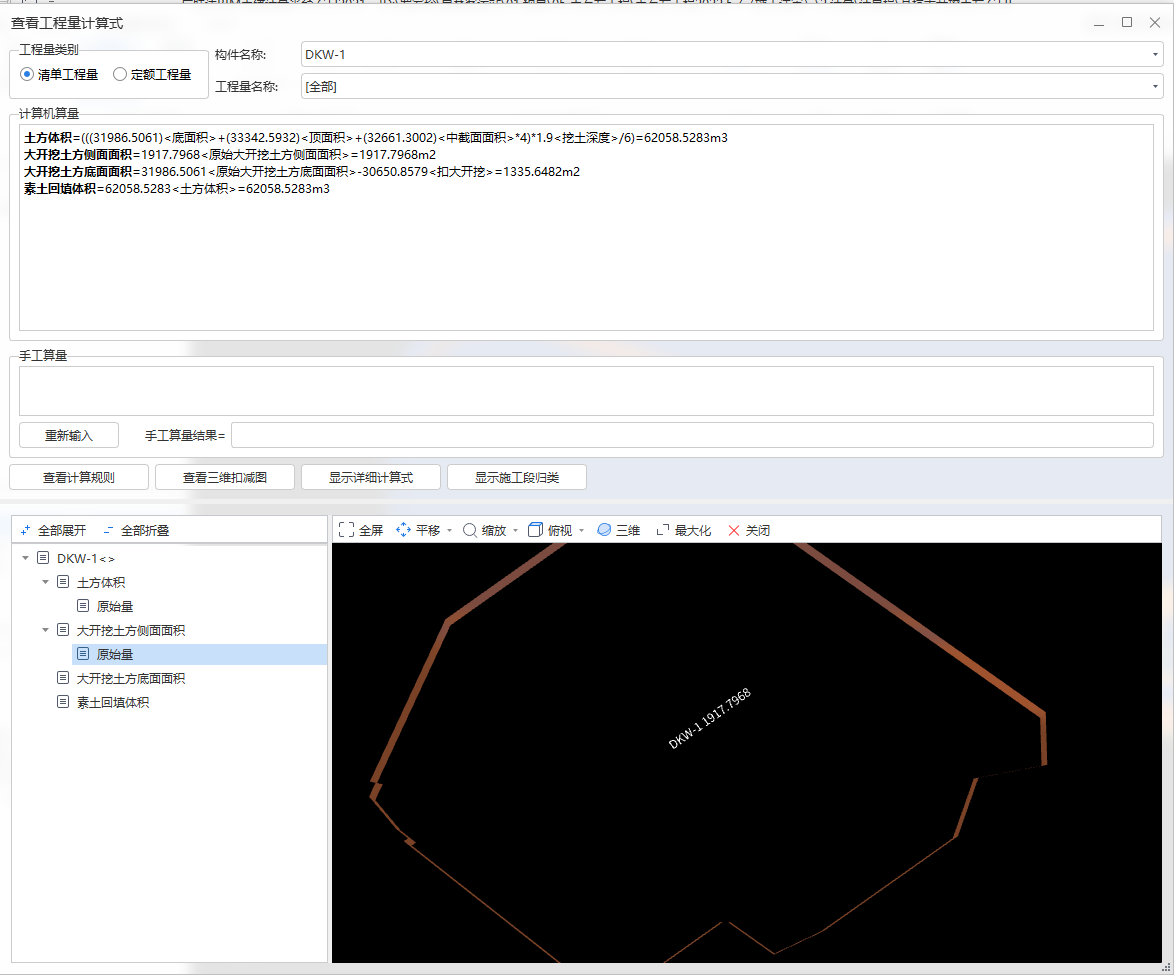1174x975 pixels.
Task: Click the 大开挖土方侧面面积=1917.7968 formula line
Action: tap(230, 155)
